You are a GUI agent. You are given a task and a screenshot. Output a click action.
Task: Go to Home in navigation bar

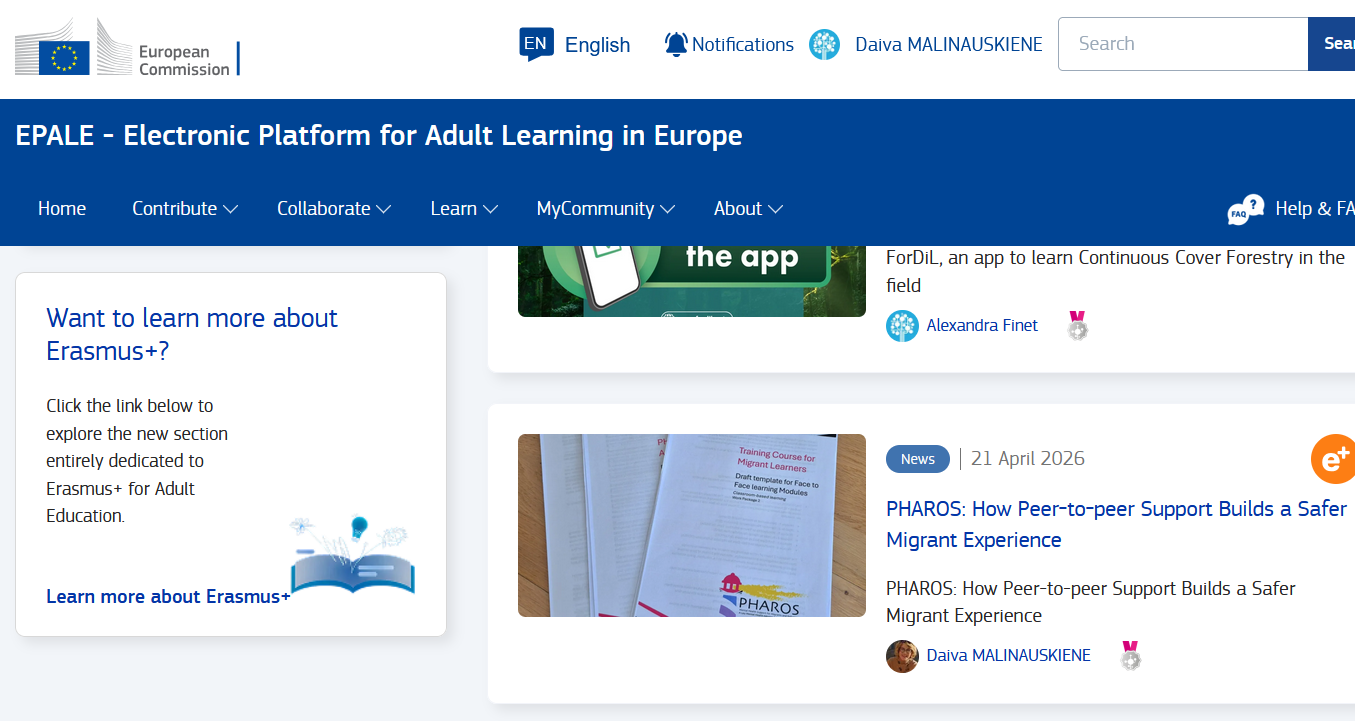click(62, 208)
